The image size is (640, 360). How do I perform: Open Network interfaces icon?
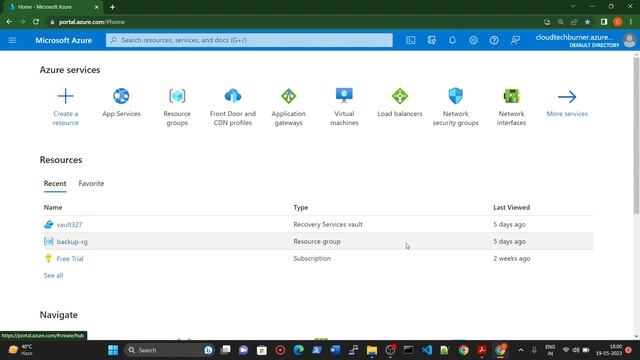[511, 96]
